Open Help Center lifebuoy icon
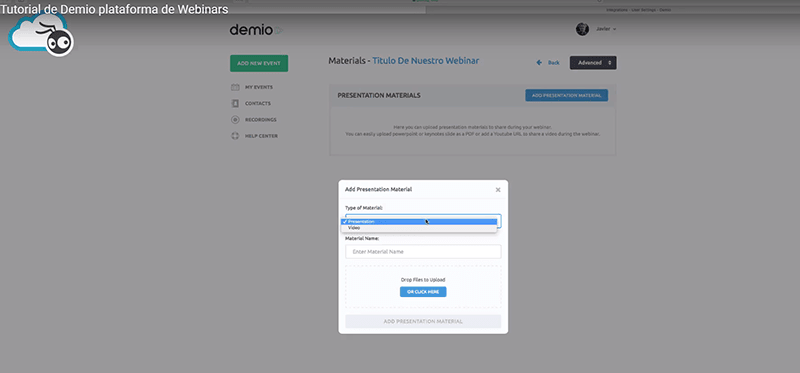Viewport: 800px width, 373px height. 235,136
